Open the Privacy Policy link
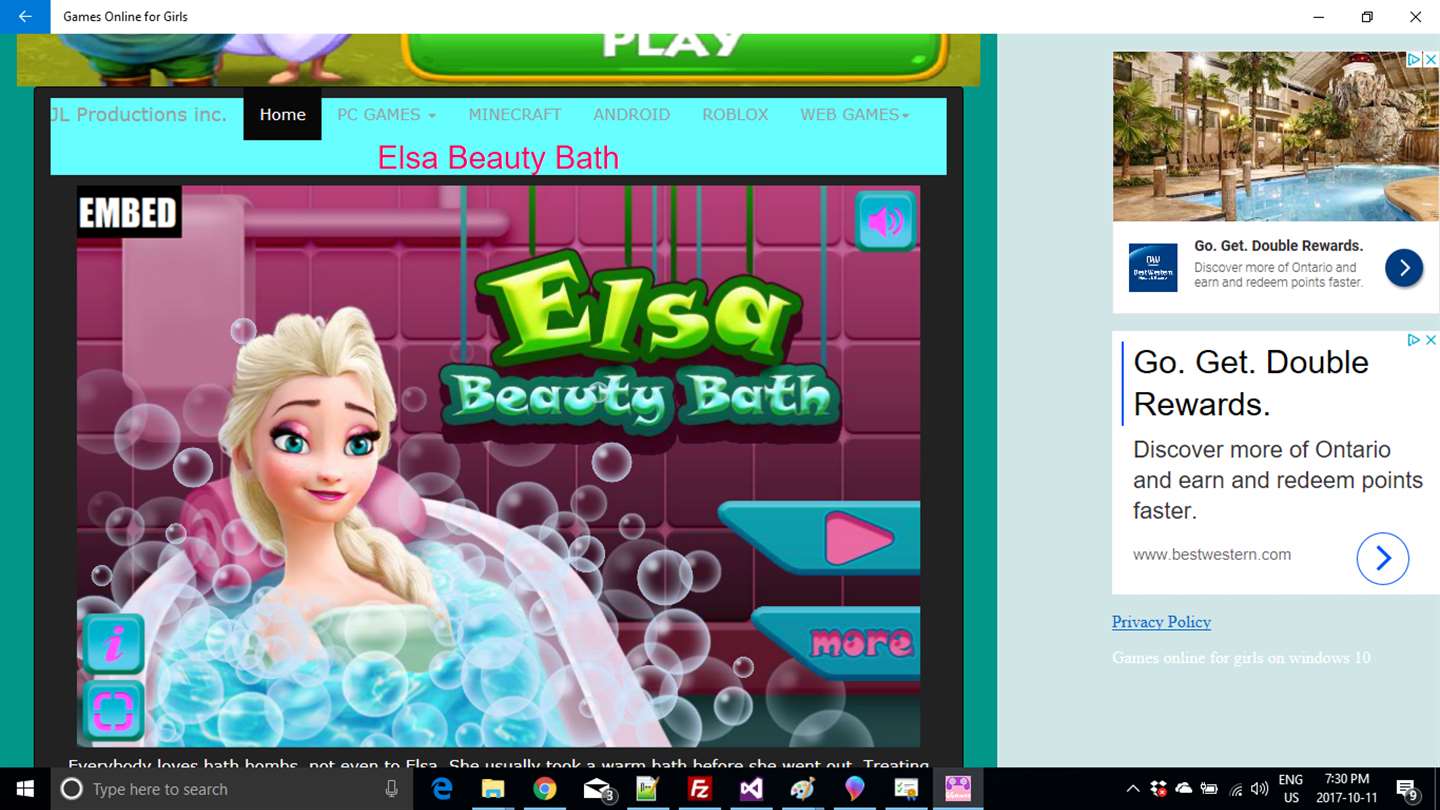The image size is (1440, 810). click(x=1161, y=622)
